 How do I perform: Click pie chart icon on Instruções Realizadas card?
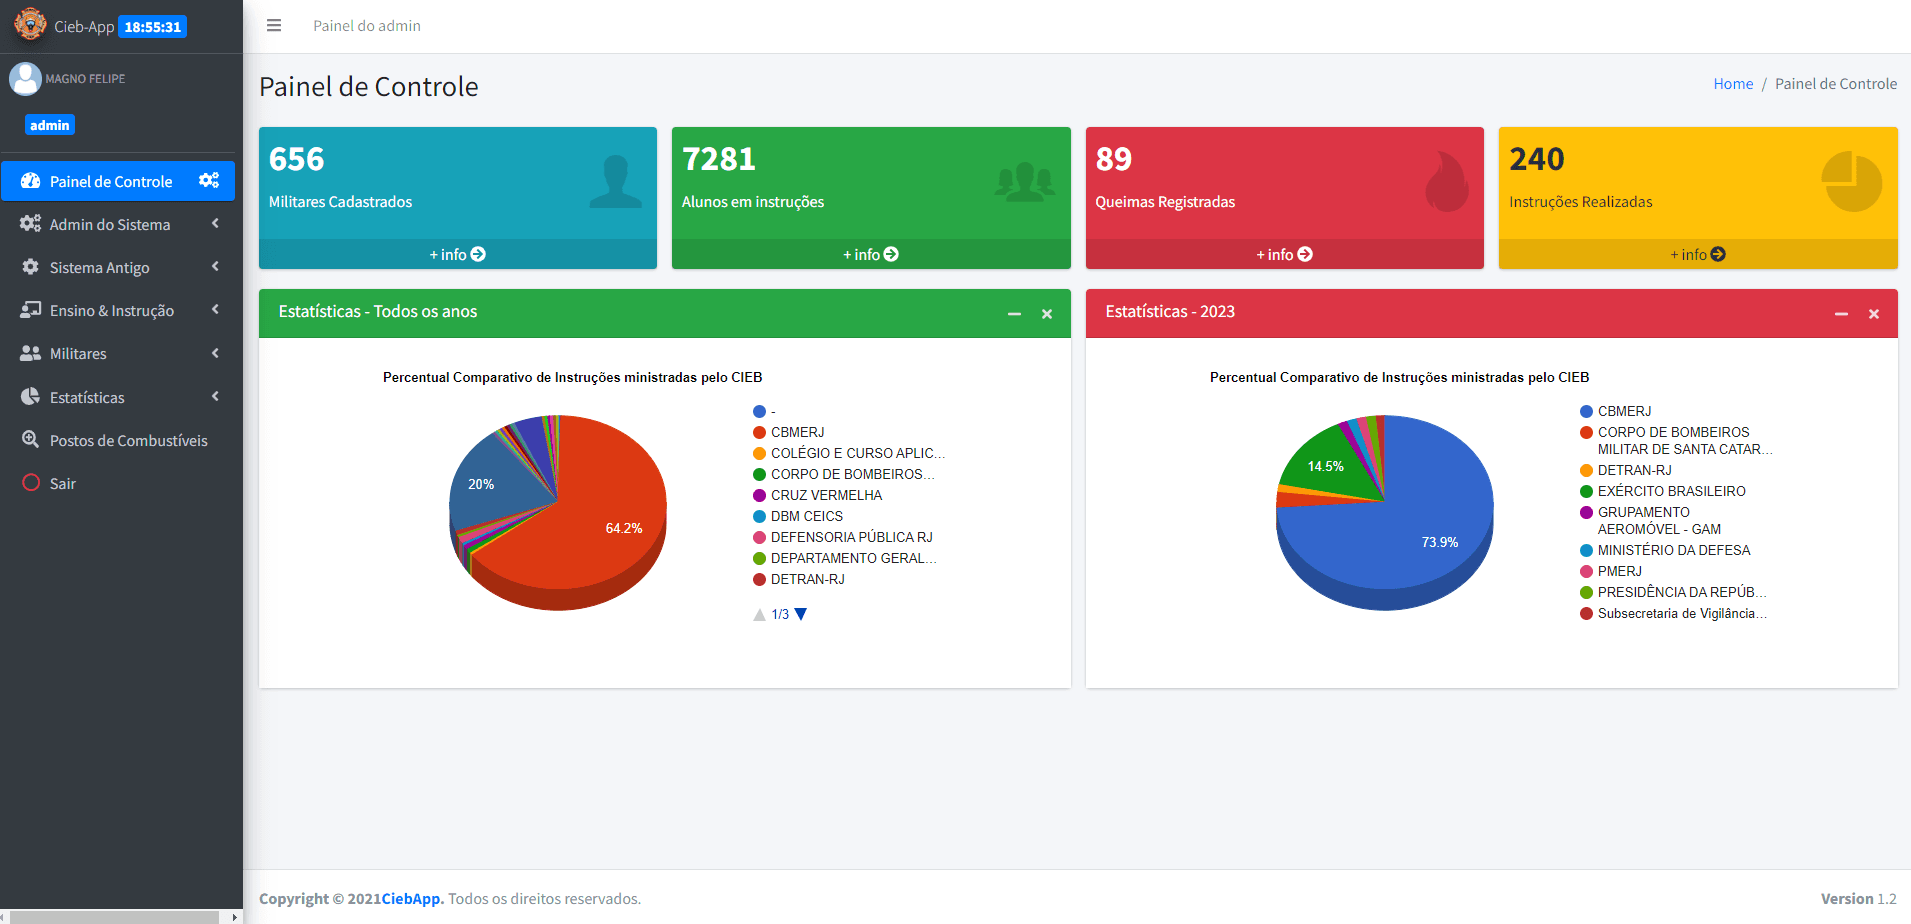tap(1851, 182)
